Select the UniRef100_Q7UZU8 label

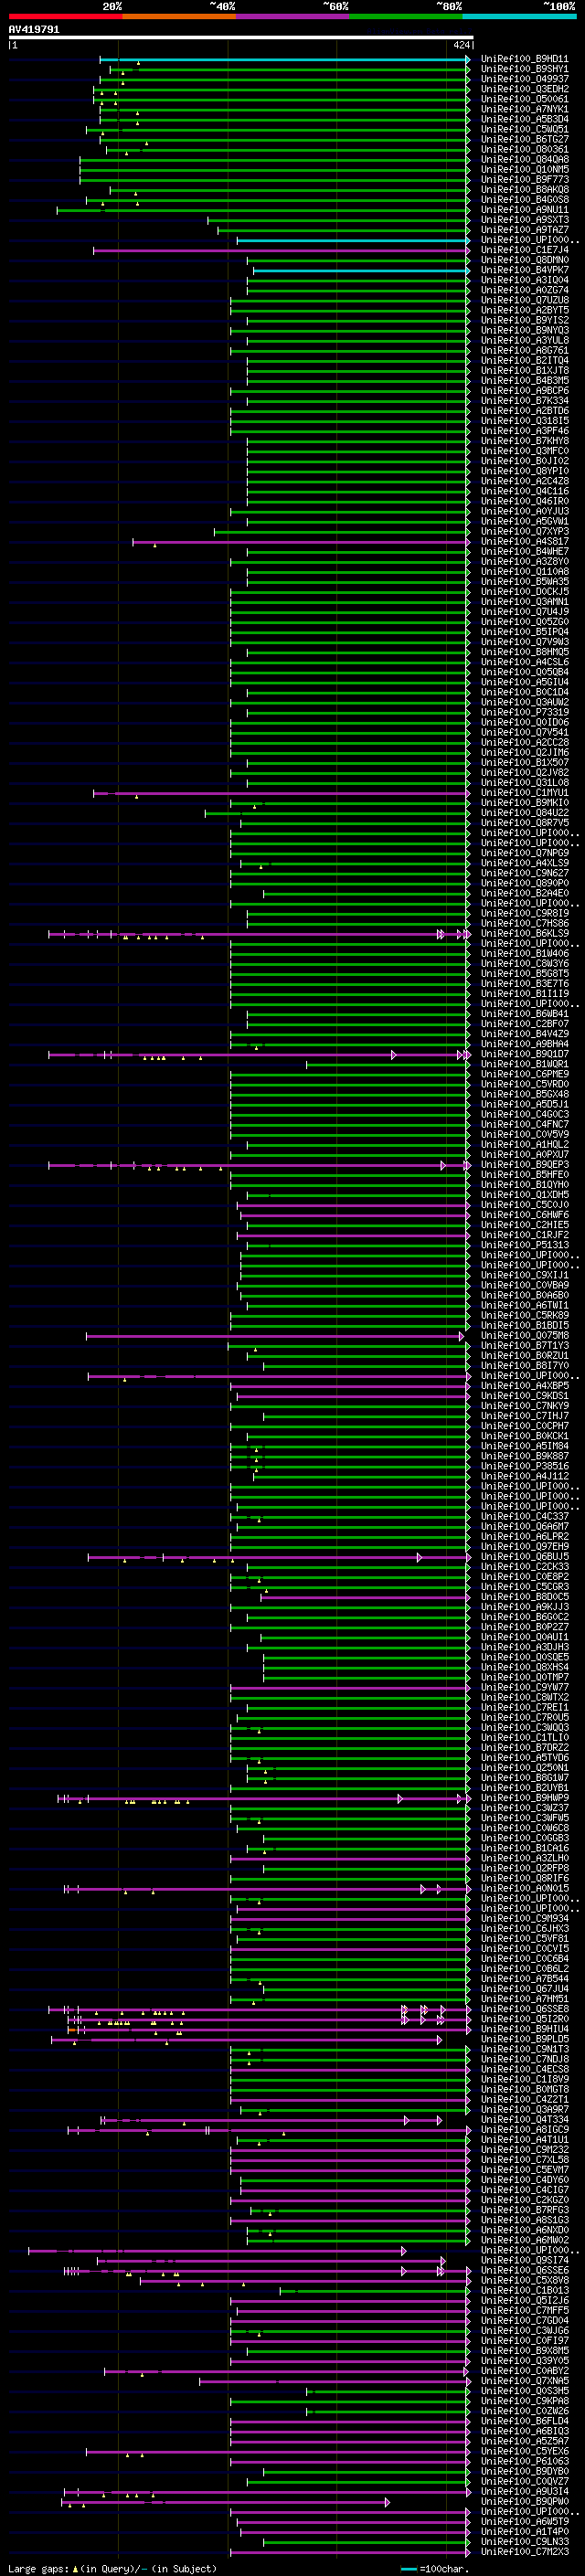point(524,300)
